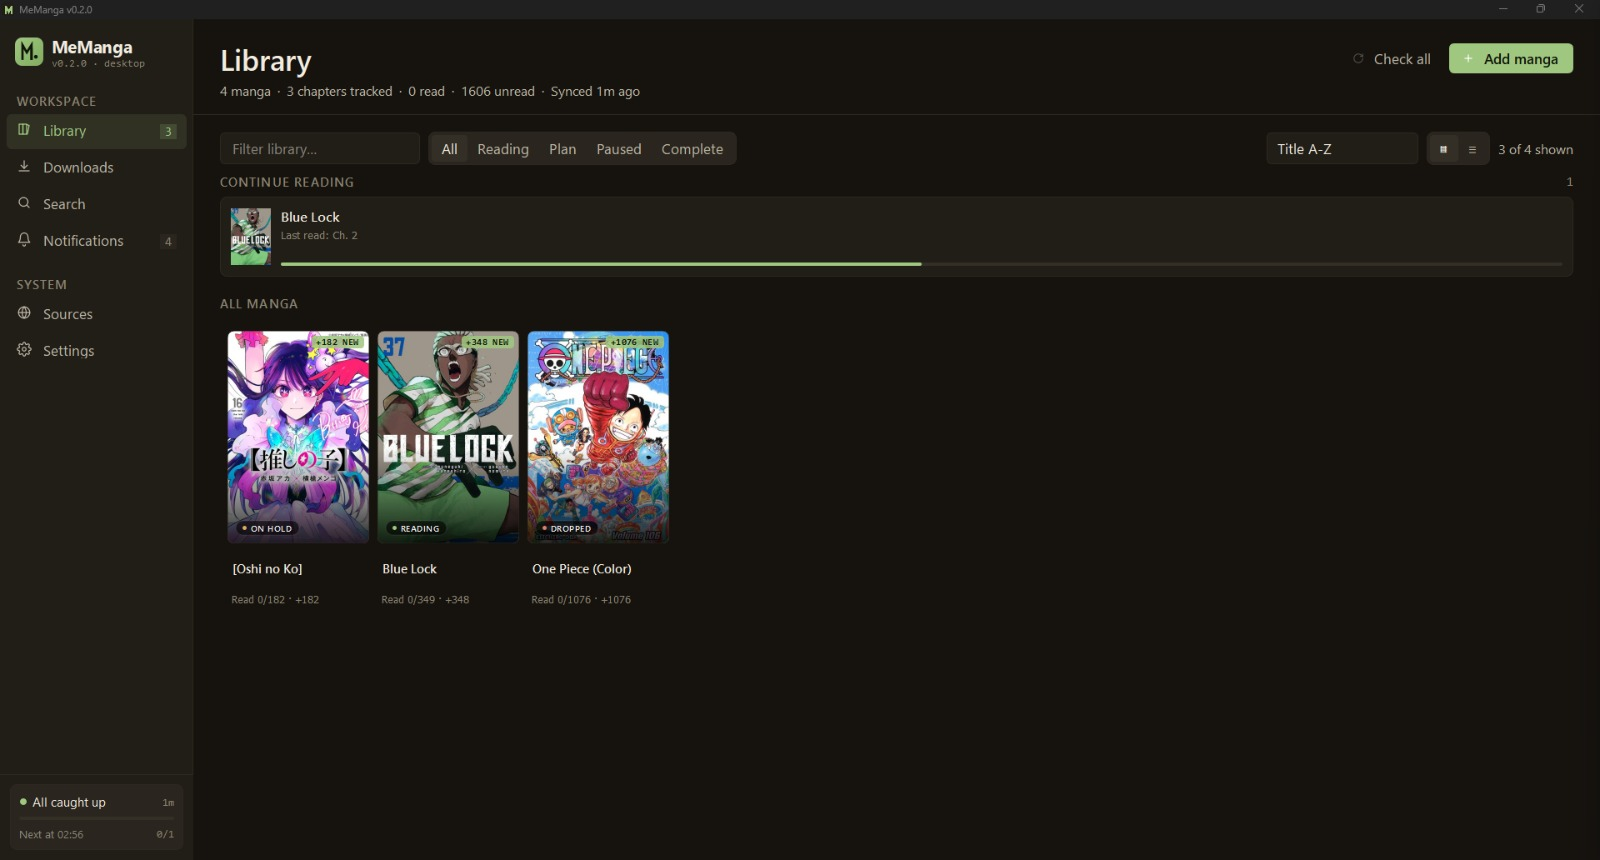The height and width of the screenshot is (860, 1600).
Task: Open the One Piece (Color) cover card
Action: click(598, 437)
